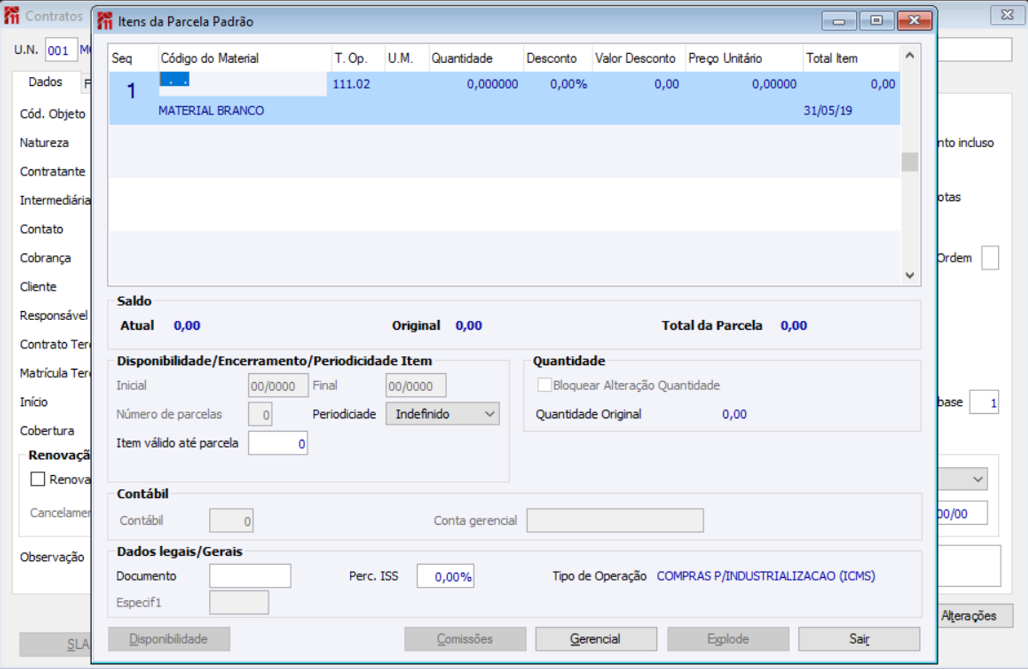Image resolution: width=1028 pixels, height=669 pixels.
Task: Click the Disponibilidade button
Action: tap(168, 639)
